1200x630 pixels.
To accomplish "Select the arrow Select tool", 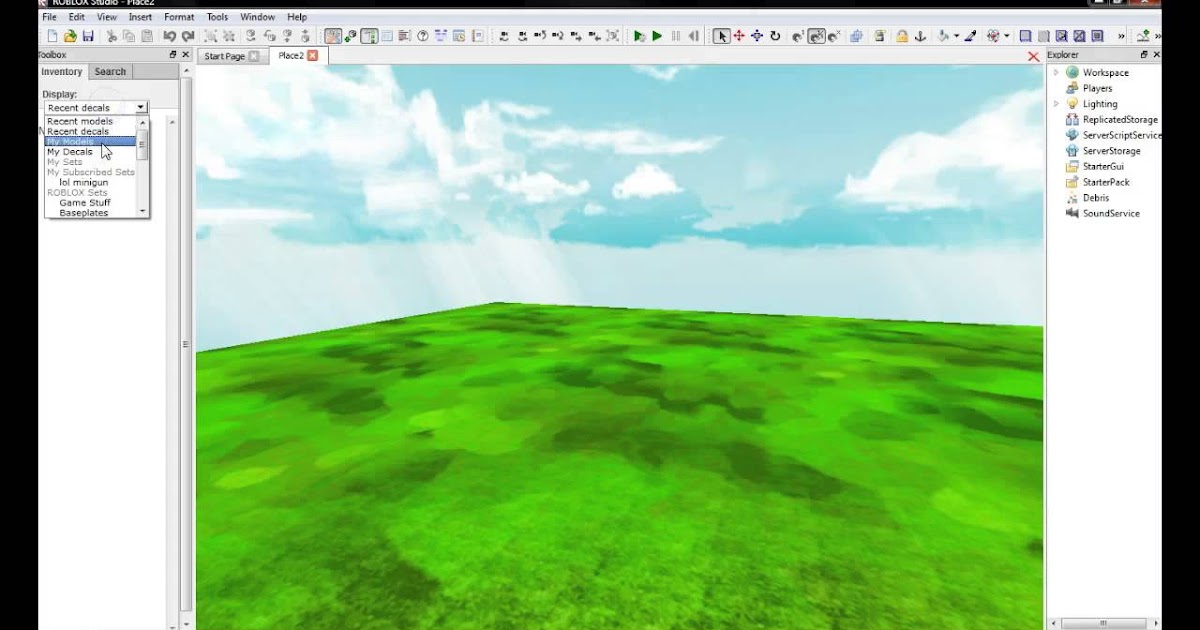I will click(x=721, y=36).
